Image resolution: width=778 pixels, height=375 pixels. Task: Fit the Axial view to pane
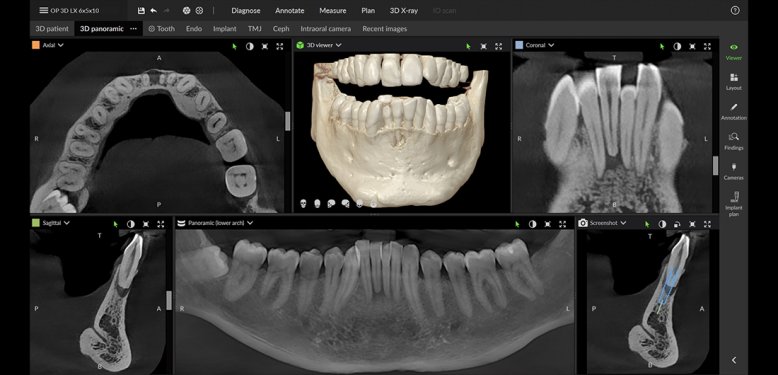tap(265, 46)
